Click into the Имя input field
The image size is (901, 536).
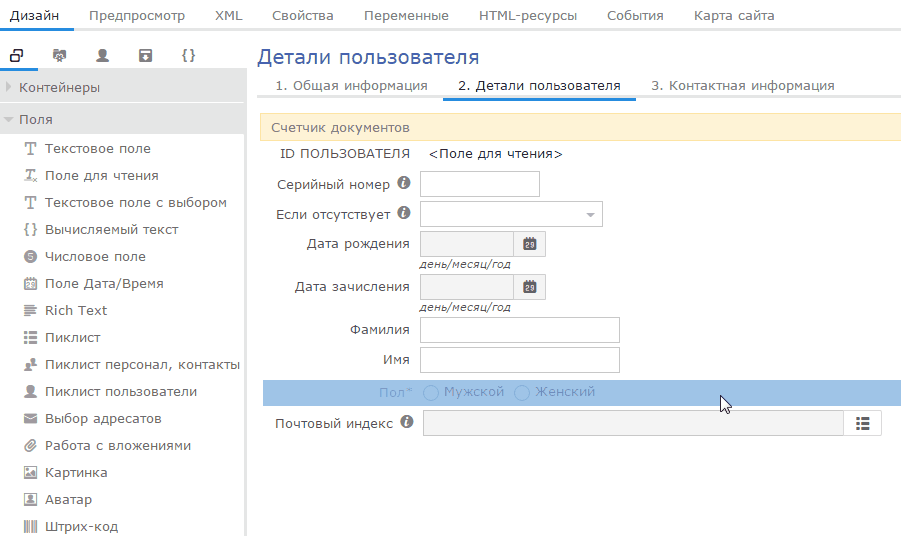coord(520,360)
